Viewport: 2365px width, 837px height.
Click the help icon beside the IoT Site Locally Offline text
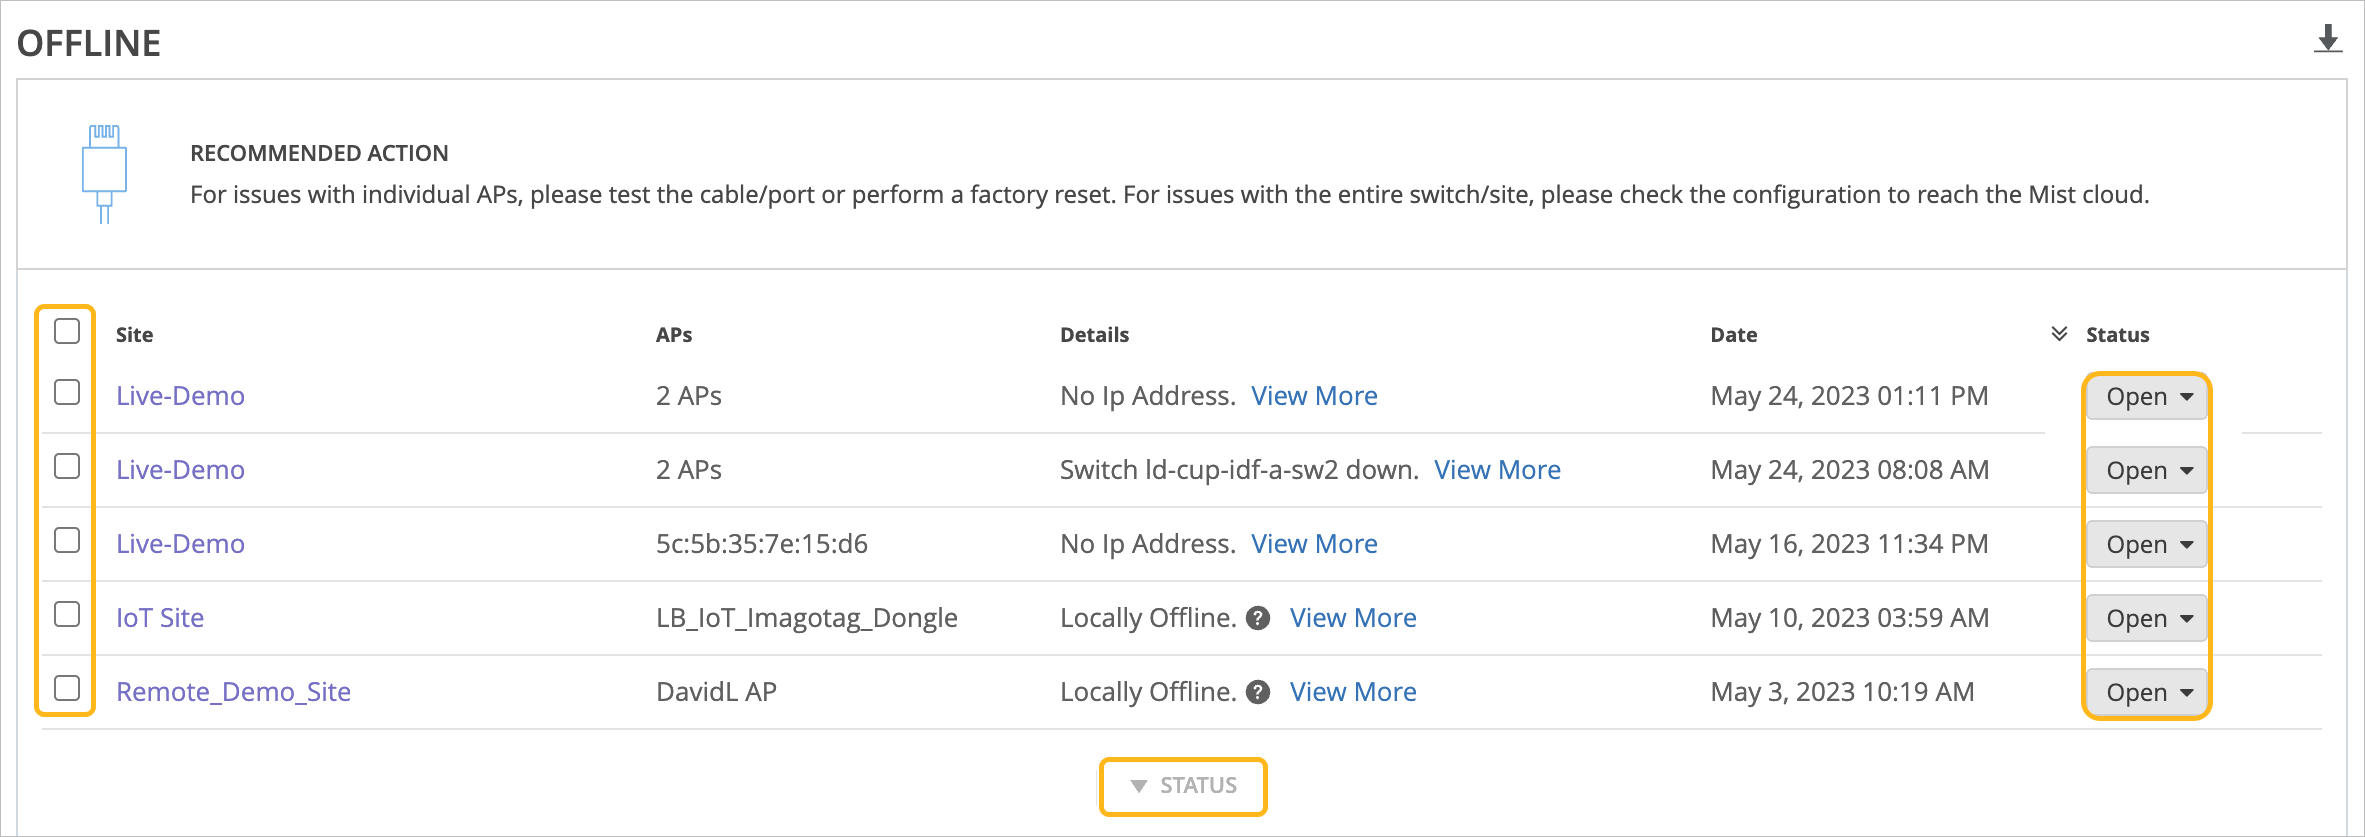pyautogui.click(x=1259, y=618)
